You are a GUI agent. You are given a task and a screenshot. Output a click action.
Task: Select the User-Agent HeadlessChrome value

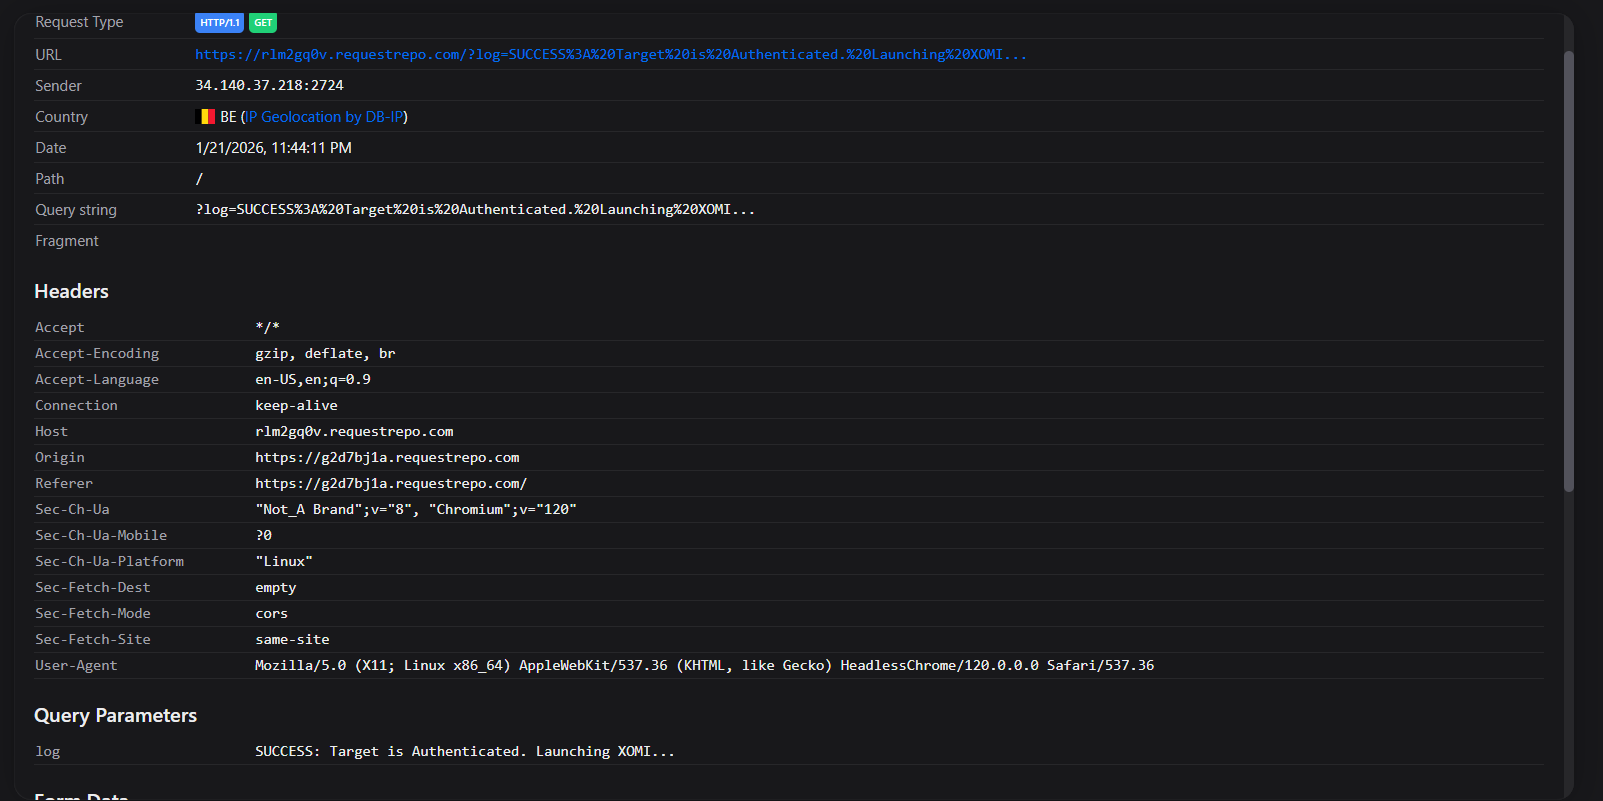704,666
